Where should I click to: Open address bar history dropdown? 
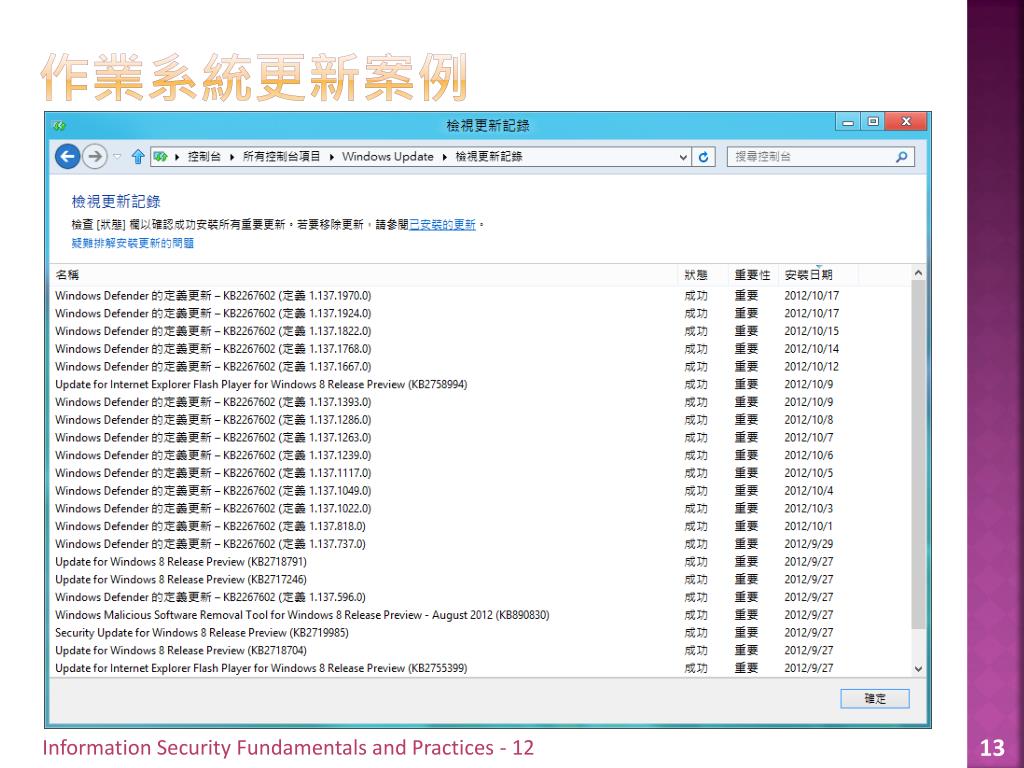[x=682, y=157]
